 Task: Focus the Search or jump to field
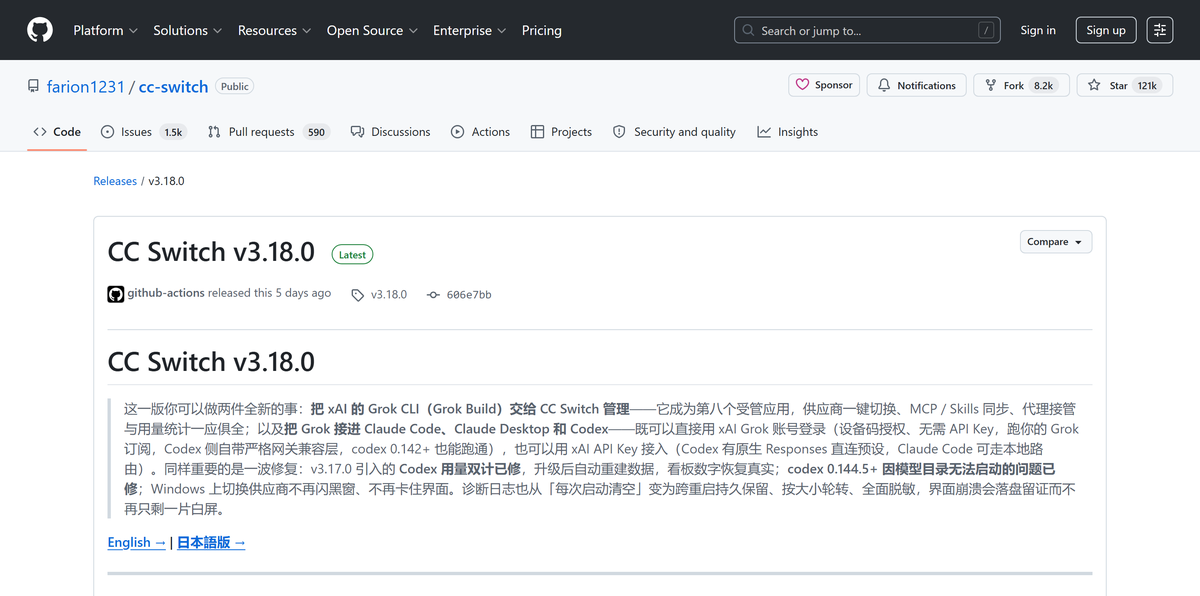[x=867, y=30]
